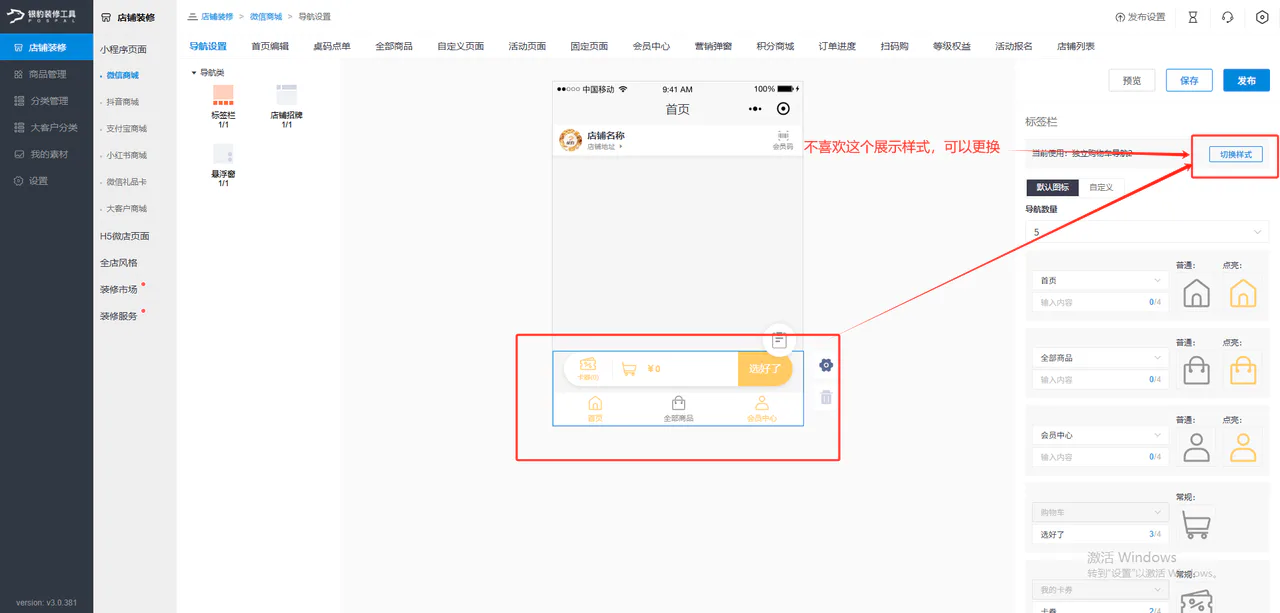Select 小红书商城 in the submenu
Image resolution: width=1280 pixels, height=613 pixels.
click(127, 156)
